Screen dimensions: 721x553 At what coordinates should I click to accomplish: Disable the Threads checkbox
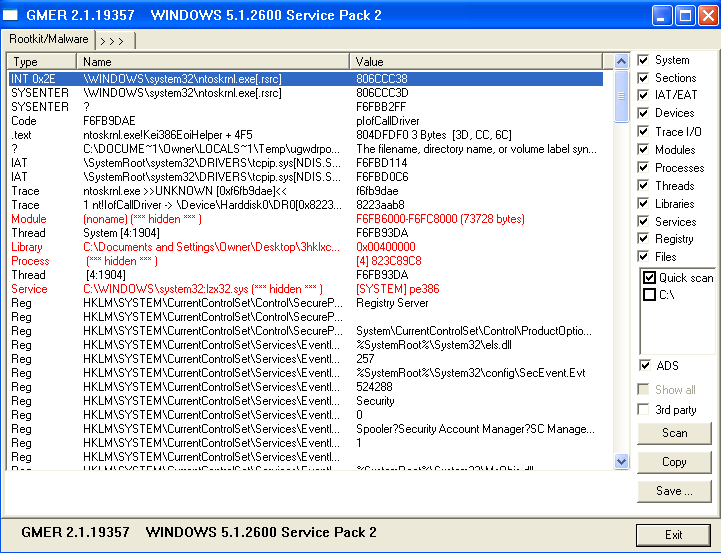pyautogui.click(x=643, y=185)
